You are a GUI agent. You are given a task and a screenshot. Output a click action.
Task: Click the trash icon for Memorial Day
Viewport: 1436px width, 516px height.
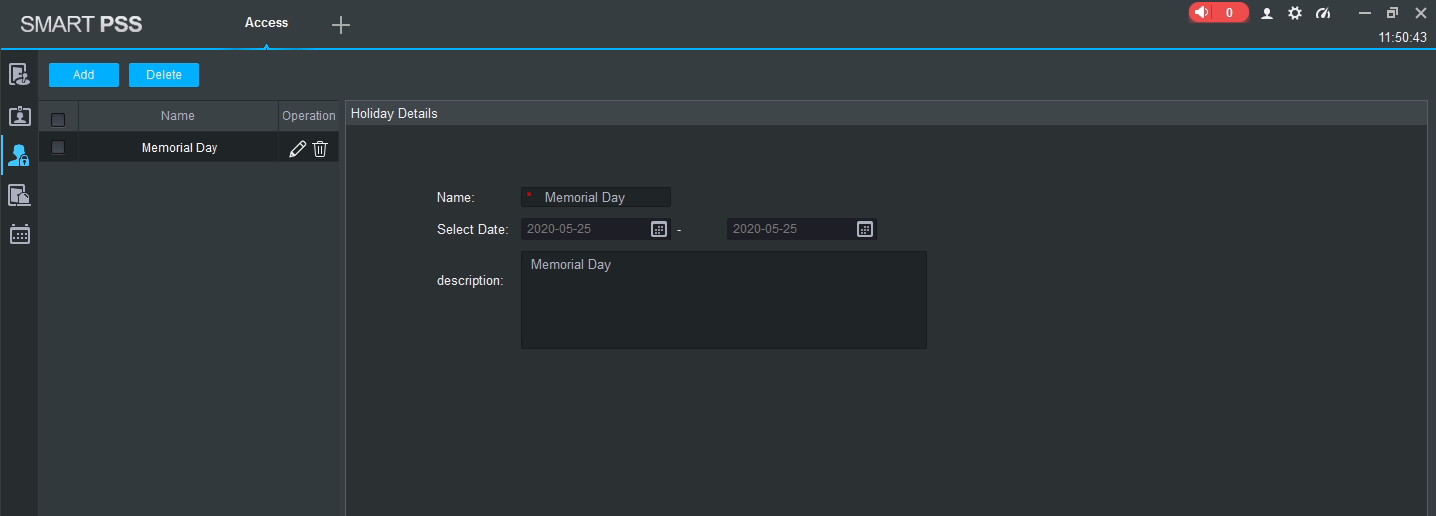[320, 149]
